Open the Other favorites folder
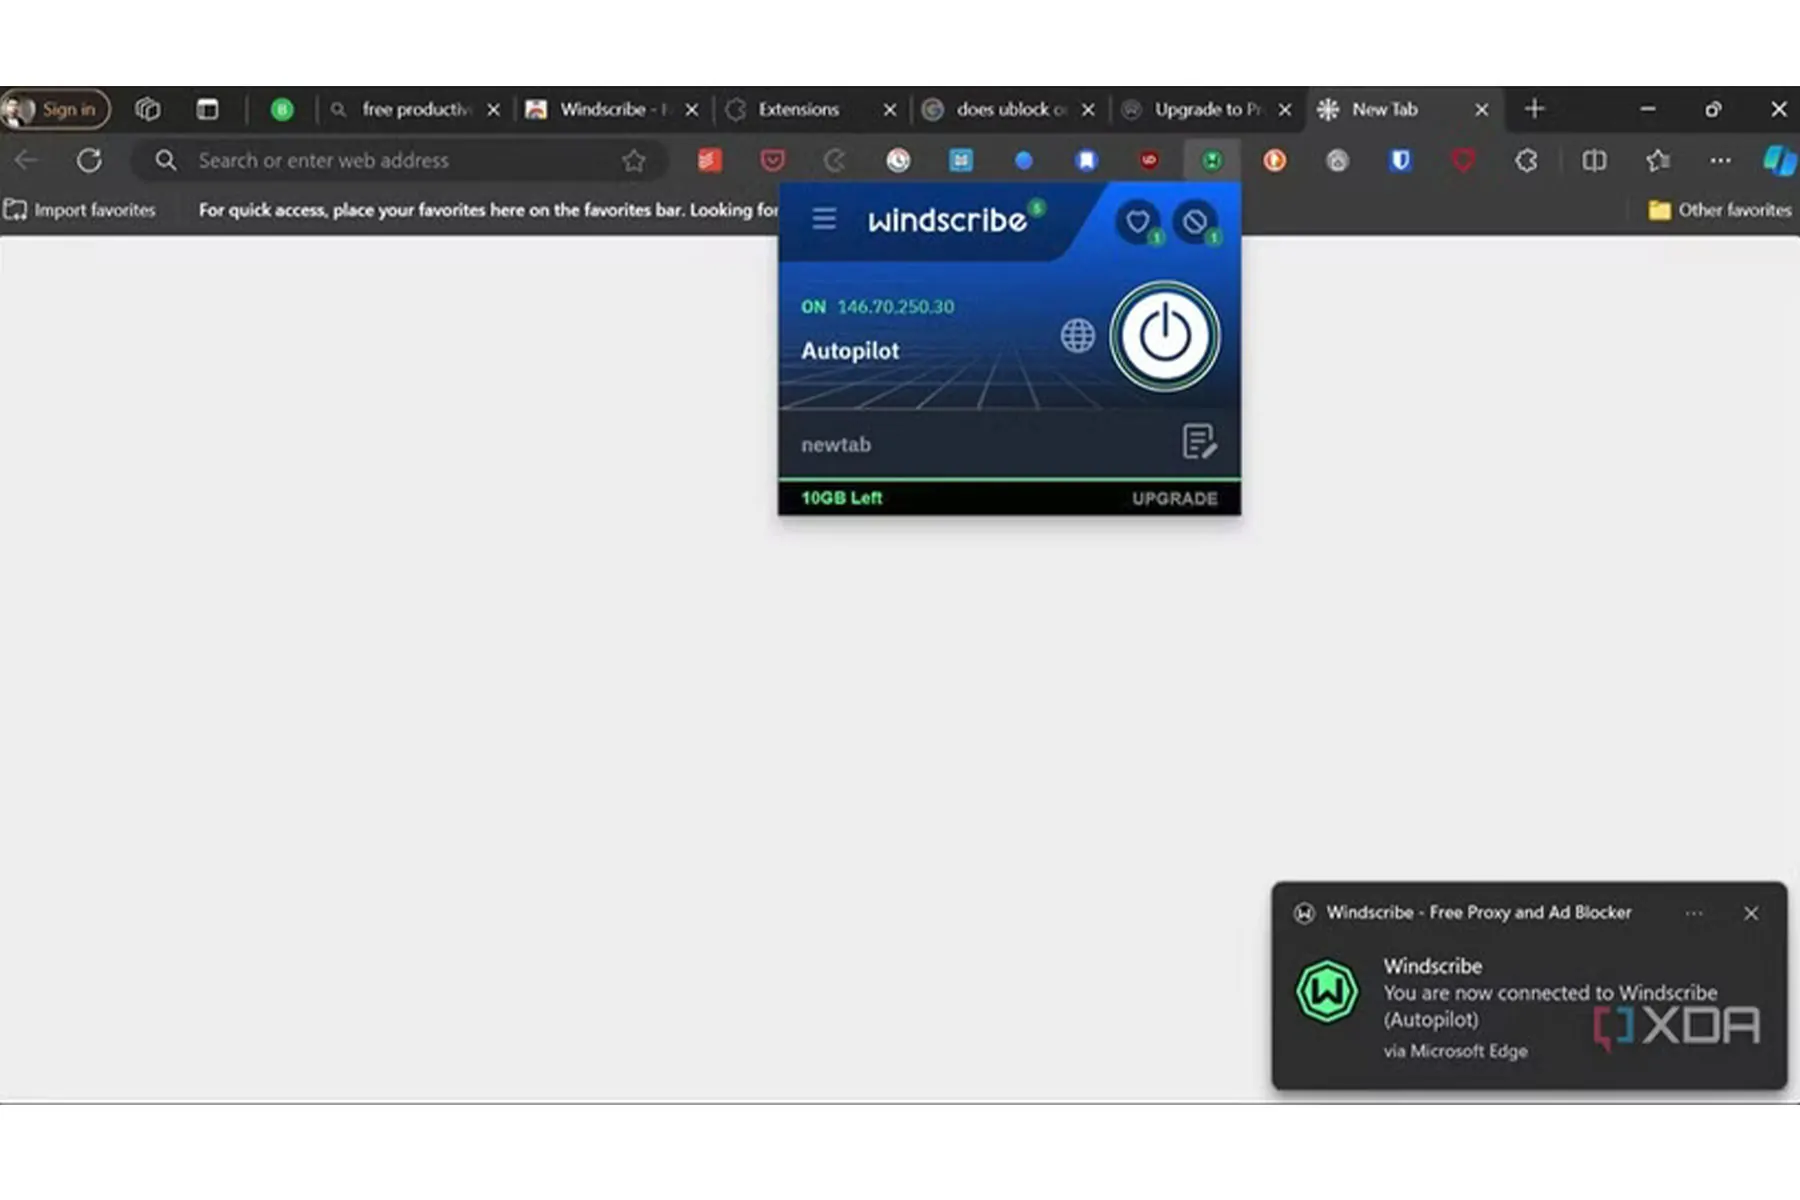1800x1200 pixels. pos(1720,210)
